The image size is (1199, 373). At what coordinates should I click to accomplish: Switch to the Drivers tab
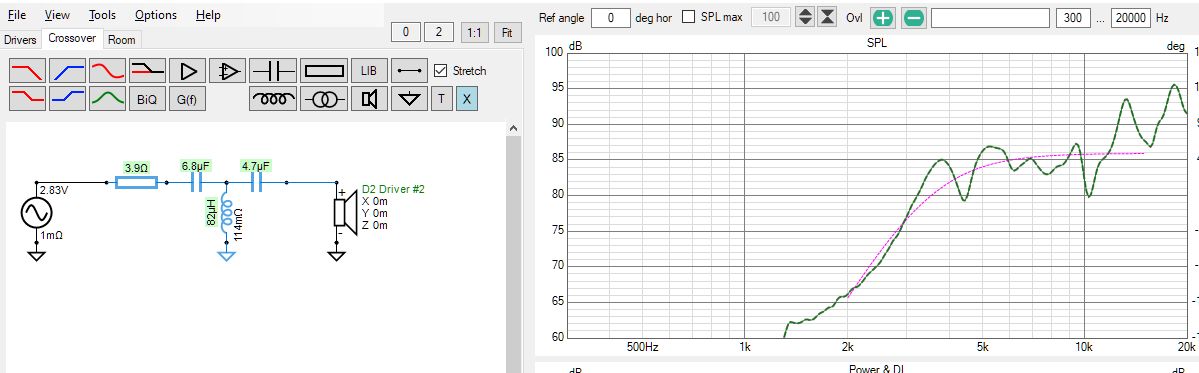[x=21, y=40]
